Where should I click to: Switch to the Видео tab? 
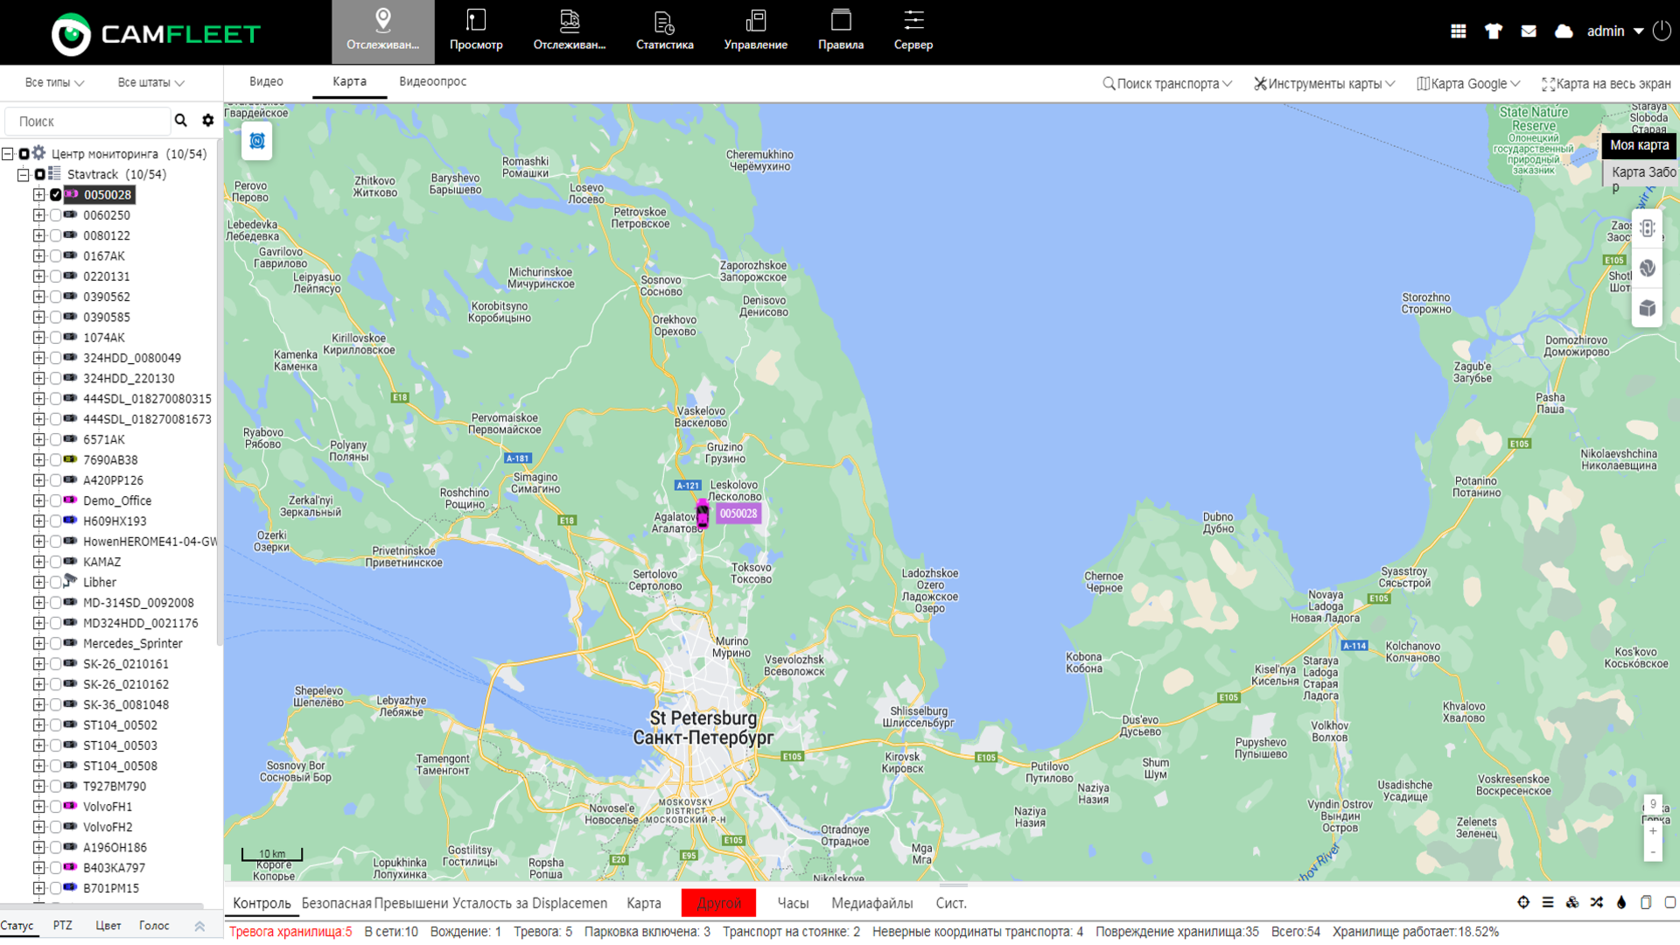[266, 82]
